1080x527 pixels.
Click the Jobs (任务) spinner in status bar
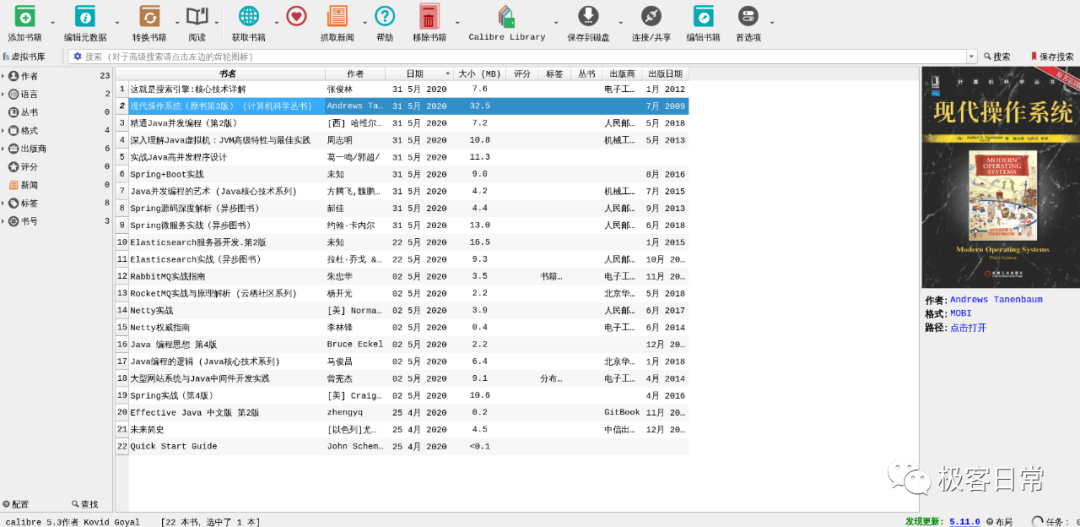pos(1037,521)
